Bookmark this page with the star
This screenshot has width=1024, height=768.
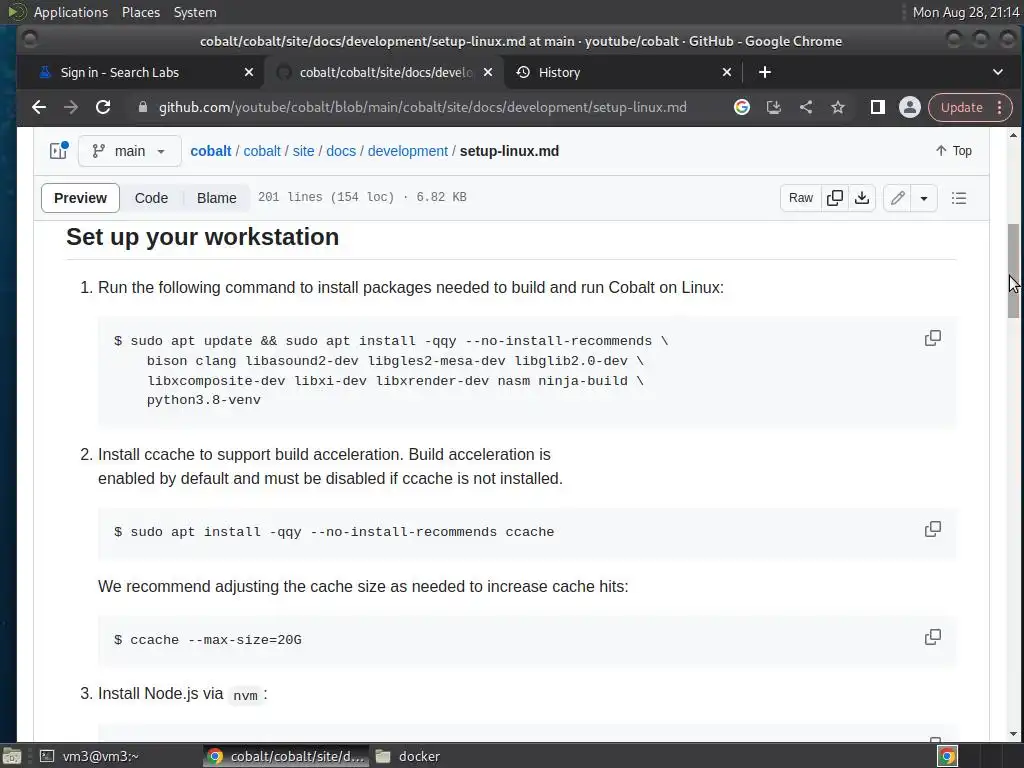838,107
